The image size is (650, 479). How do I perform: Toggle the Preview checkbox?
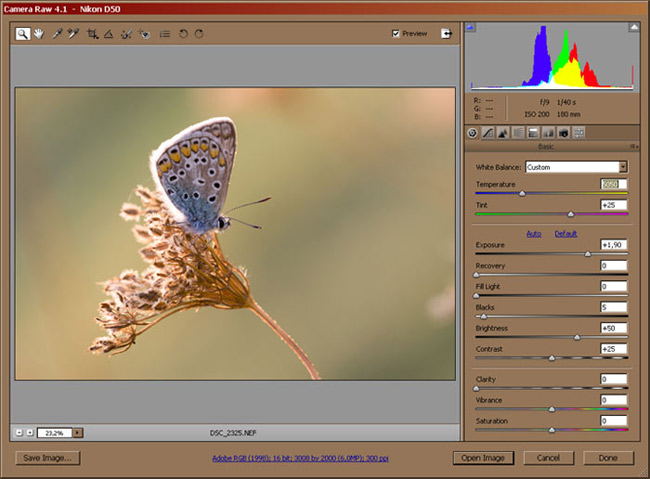pos(395,34)
